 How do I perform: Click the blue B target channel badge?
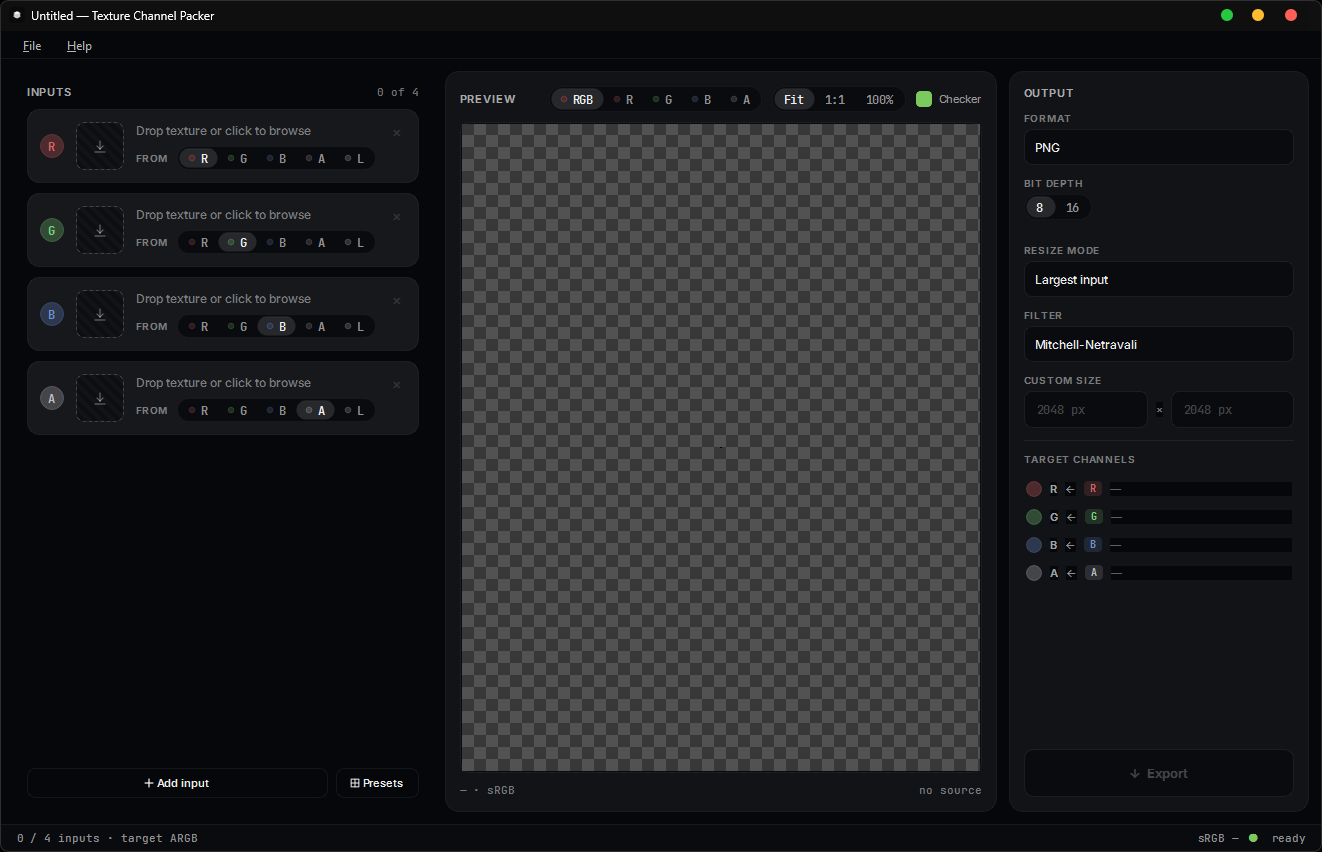(x=1093, y=545)
